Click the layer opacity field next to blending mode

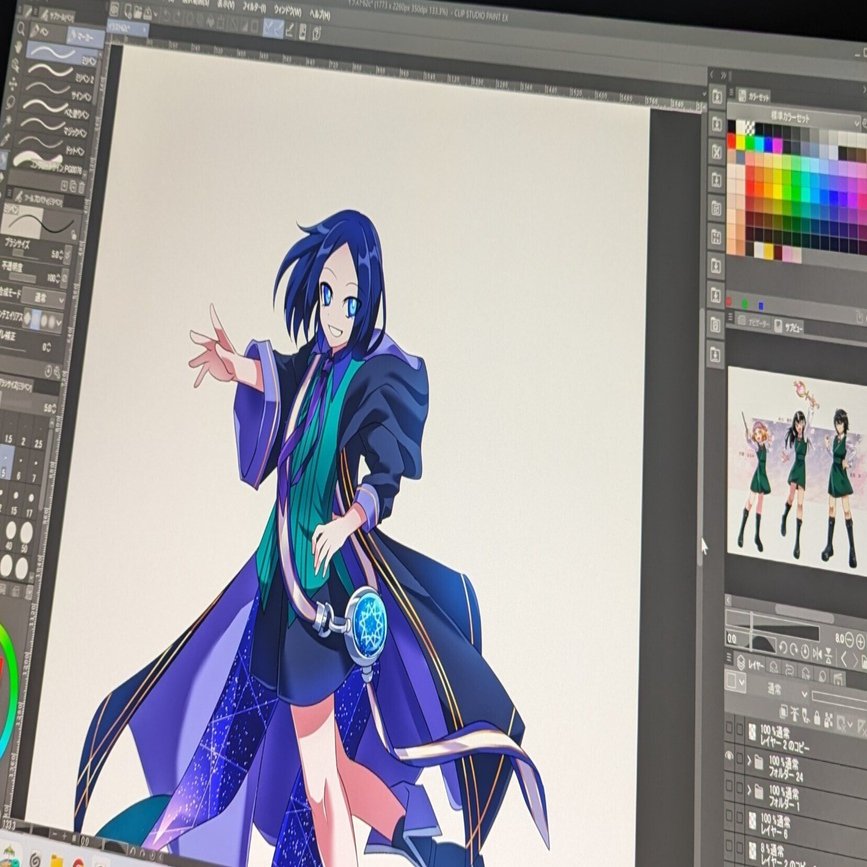point(839,701)
